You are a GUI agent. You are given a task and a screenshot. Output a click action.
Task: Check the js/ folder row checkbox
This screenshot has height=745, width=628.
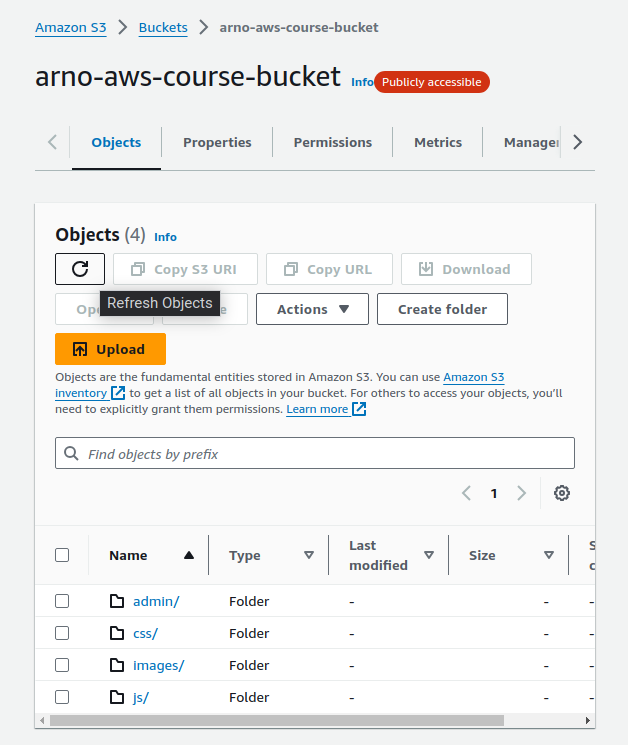62,697
